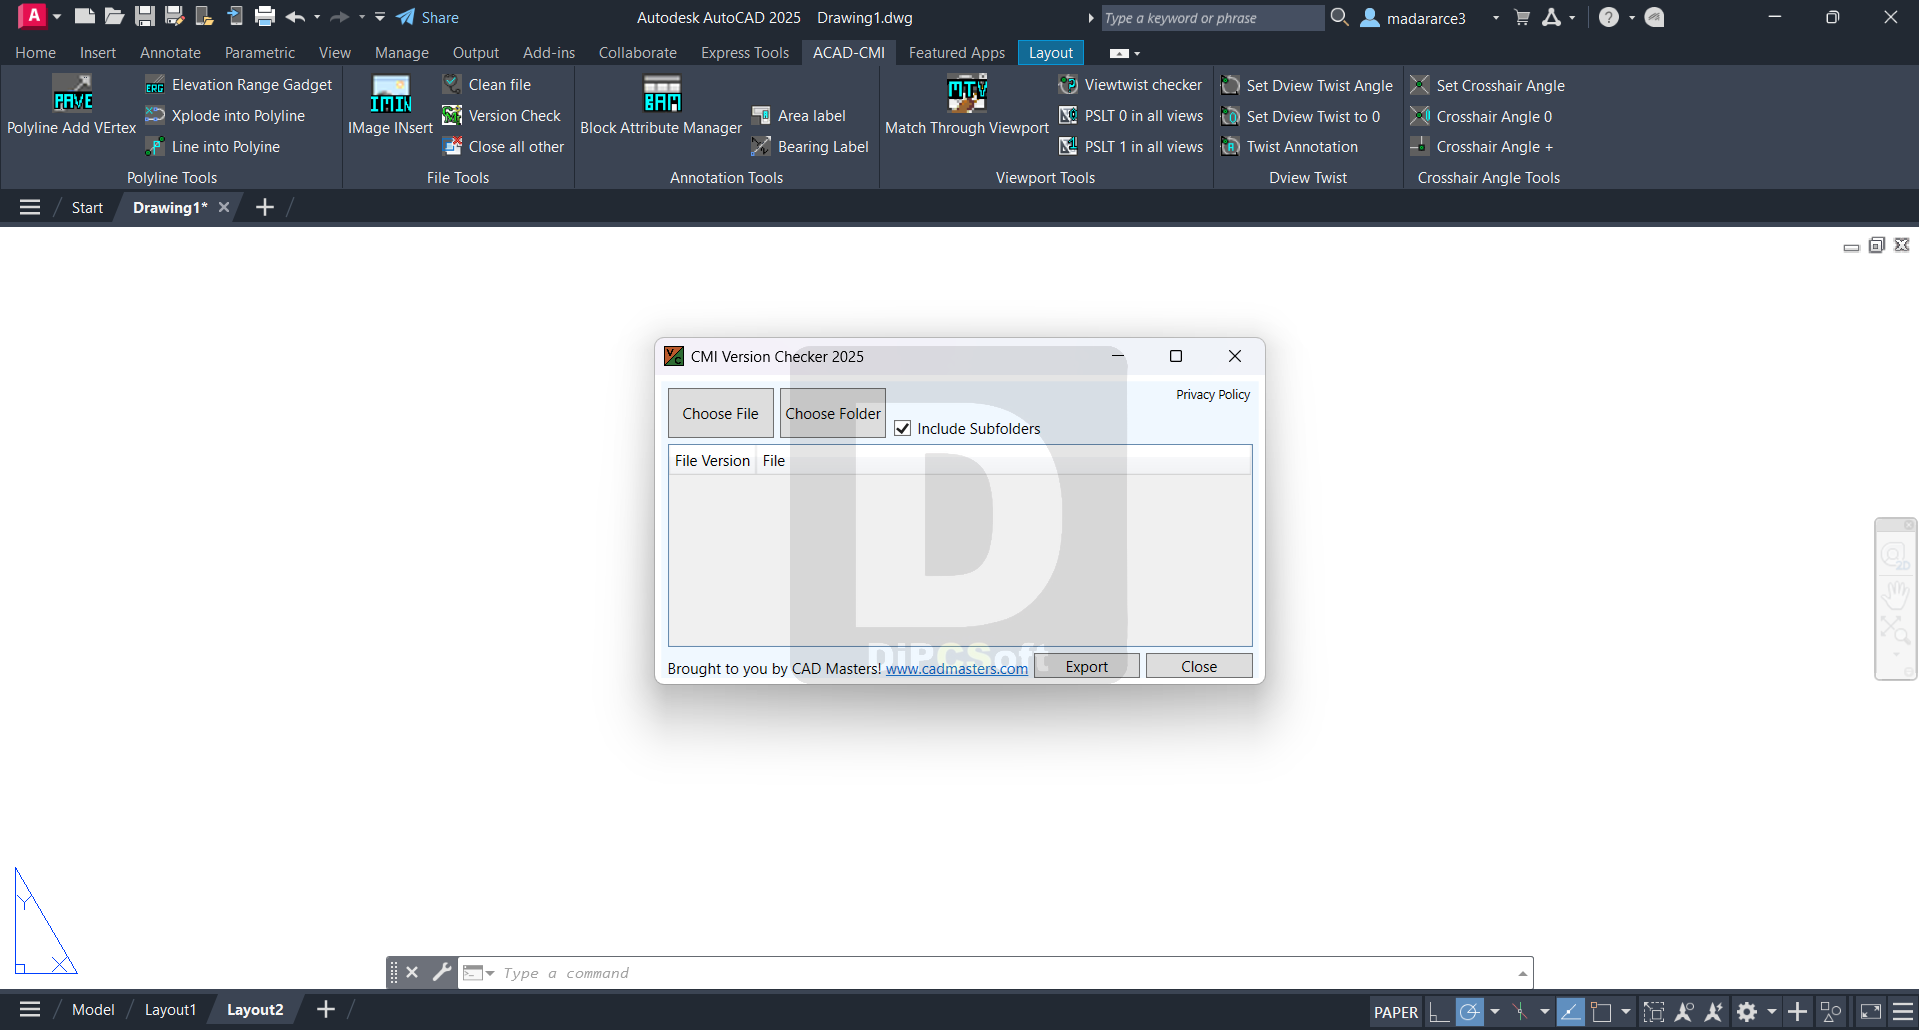Run the Clean file tool
1919x1030 pixels.
click(x=487, y=85)
